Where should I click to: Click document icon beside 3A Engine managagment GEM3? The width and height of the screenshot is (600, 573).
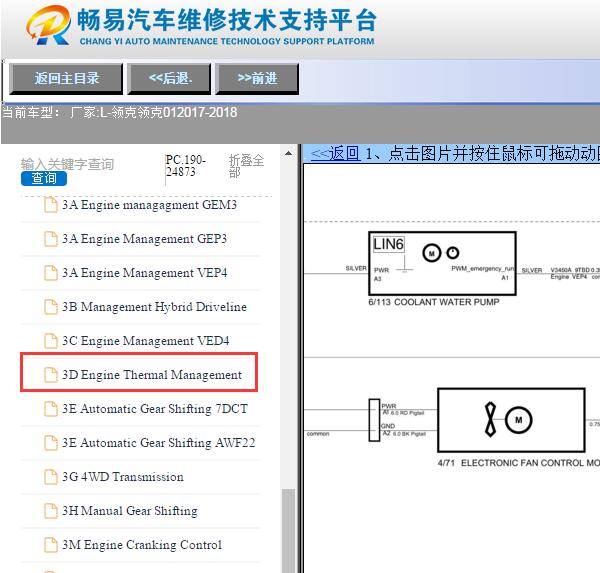pyautogui.click(x=51, y=205)
